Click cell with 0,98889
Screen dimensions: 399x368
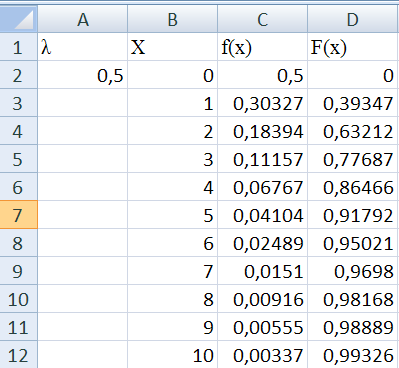pyautogui.click(x=353, y=327)
